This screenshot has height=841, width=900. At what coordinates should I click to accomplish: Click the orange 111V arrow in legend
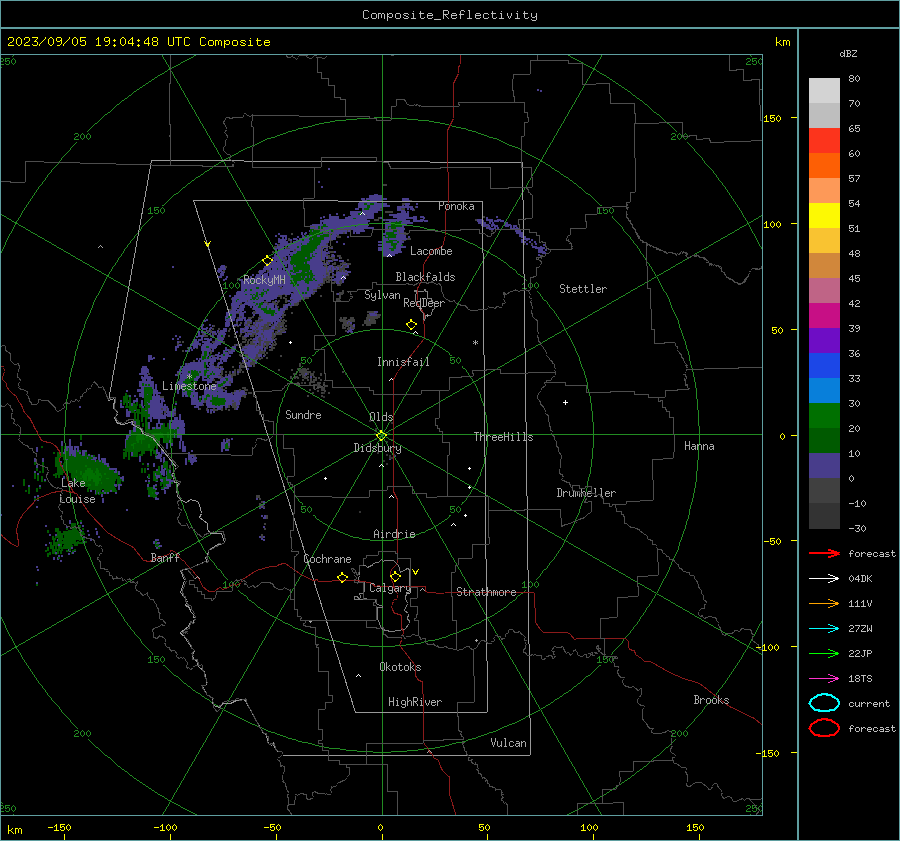coord(824,603)
